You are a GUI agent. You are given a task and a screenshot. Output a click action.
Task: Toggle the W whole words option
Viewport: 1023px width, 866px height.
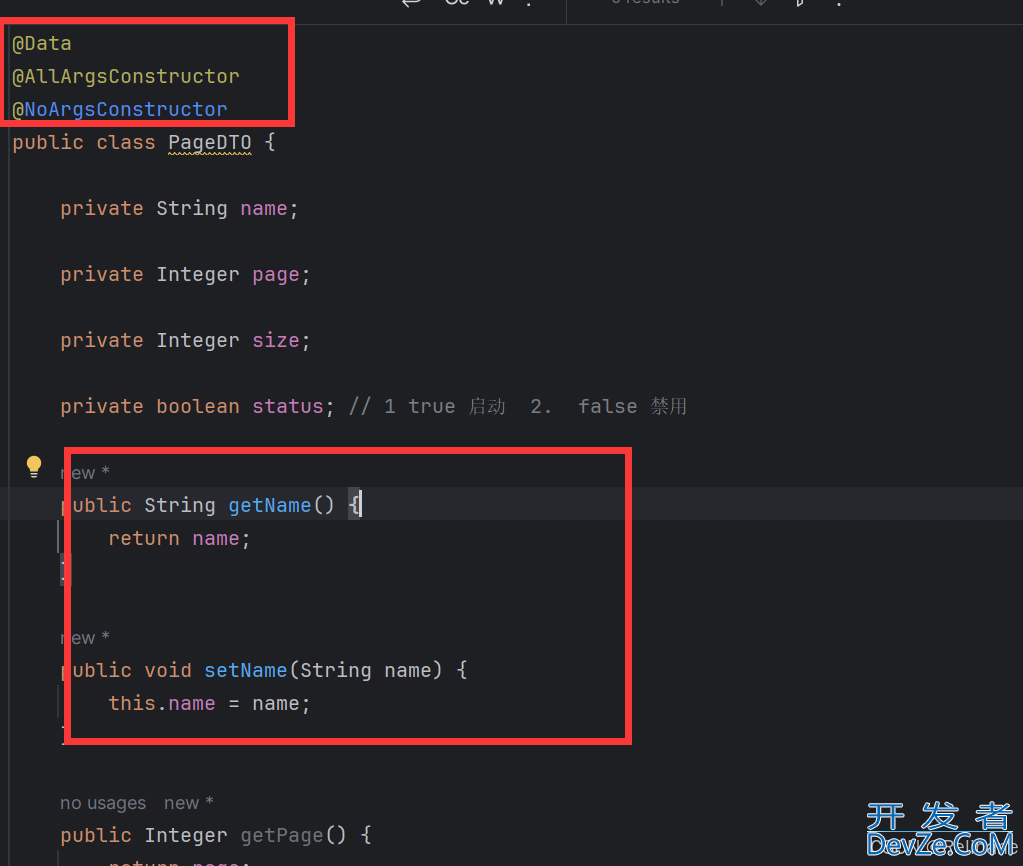click(495, 3)
